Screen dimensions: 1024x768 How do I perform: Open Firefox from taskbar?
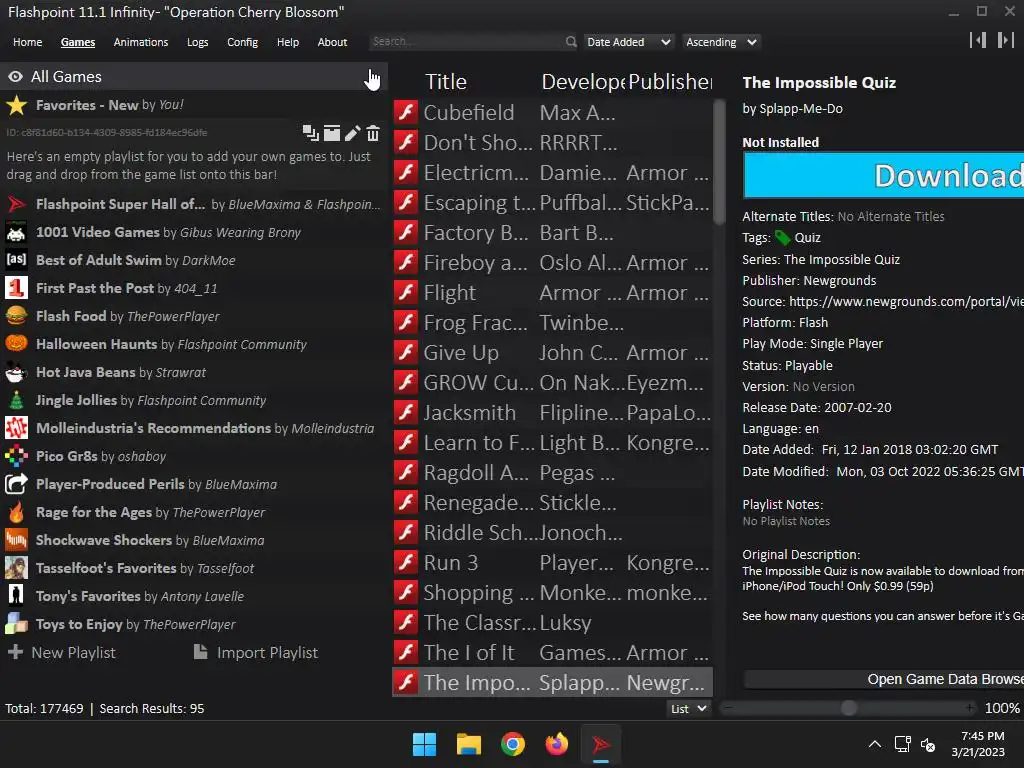556,744
